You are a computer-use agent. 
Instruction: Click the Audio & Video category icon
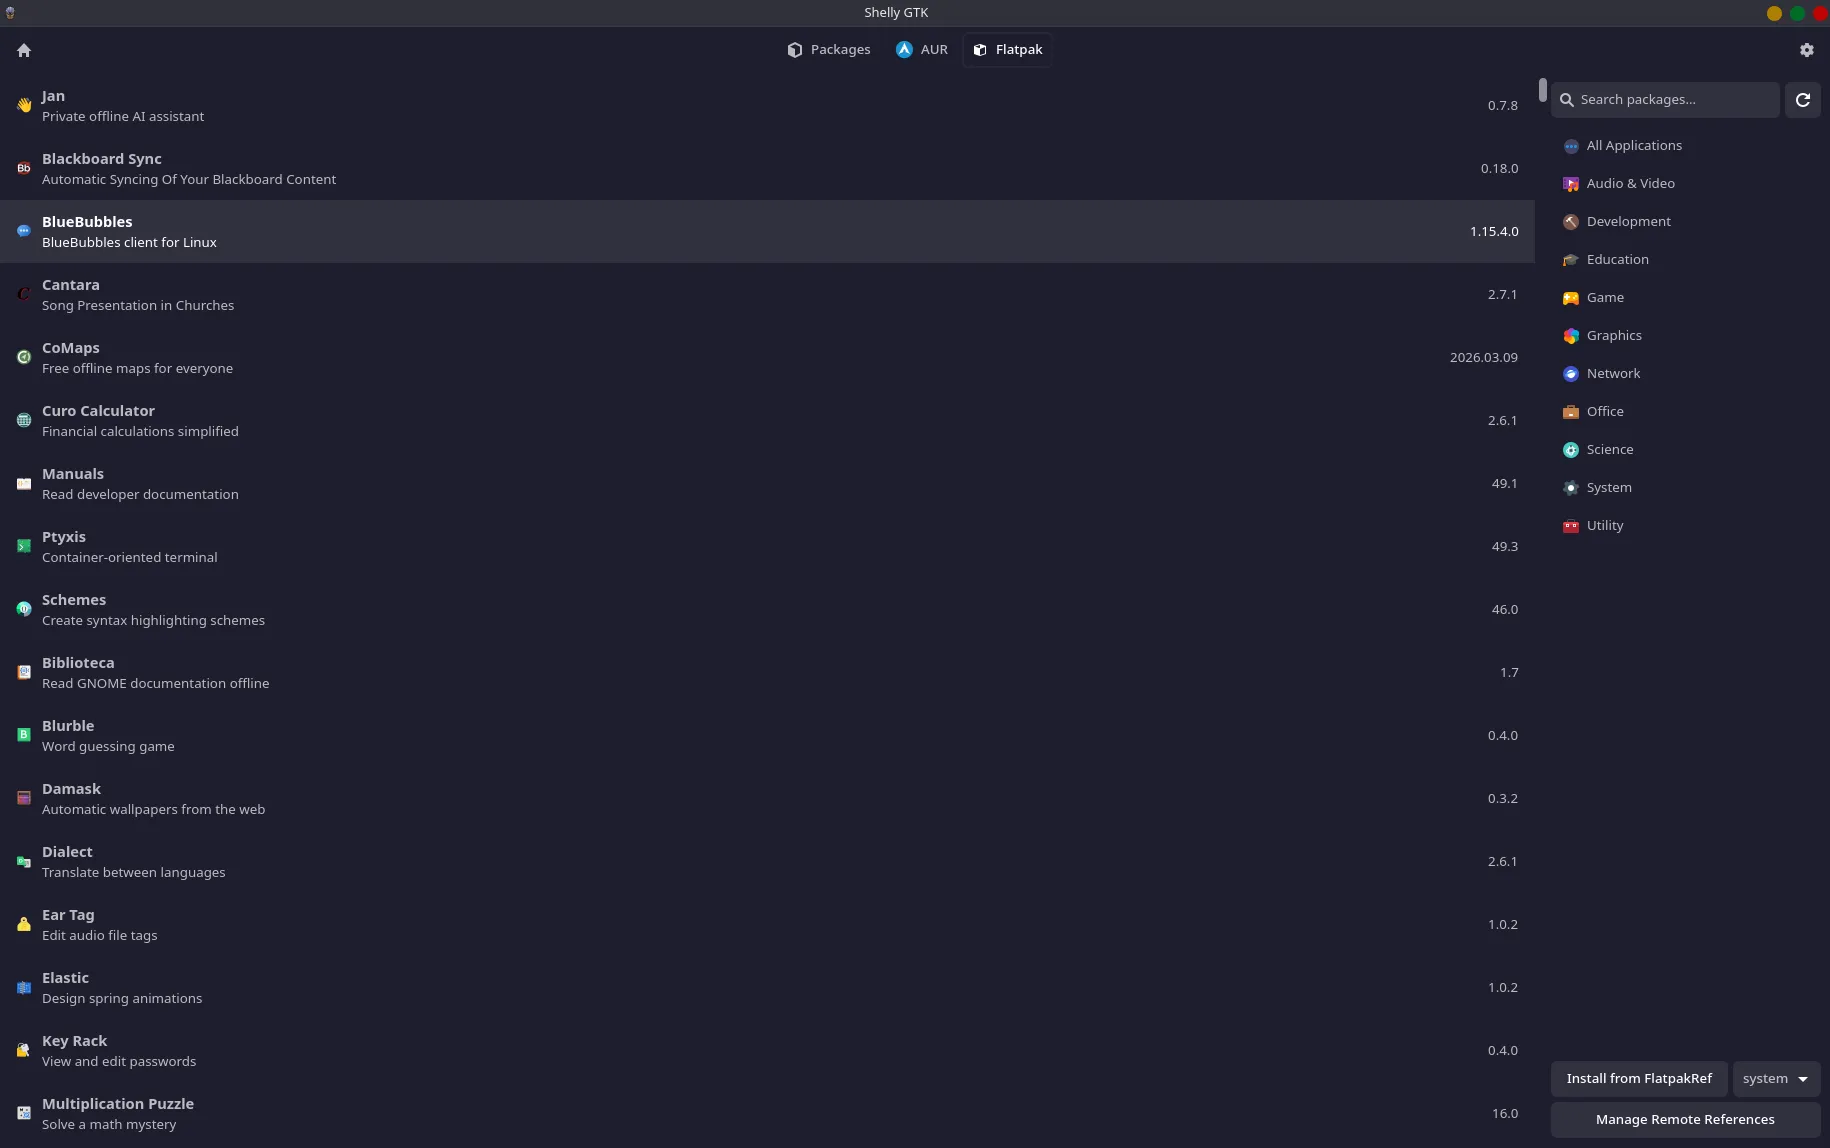tap(1571, 184)
